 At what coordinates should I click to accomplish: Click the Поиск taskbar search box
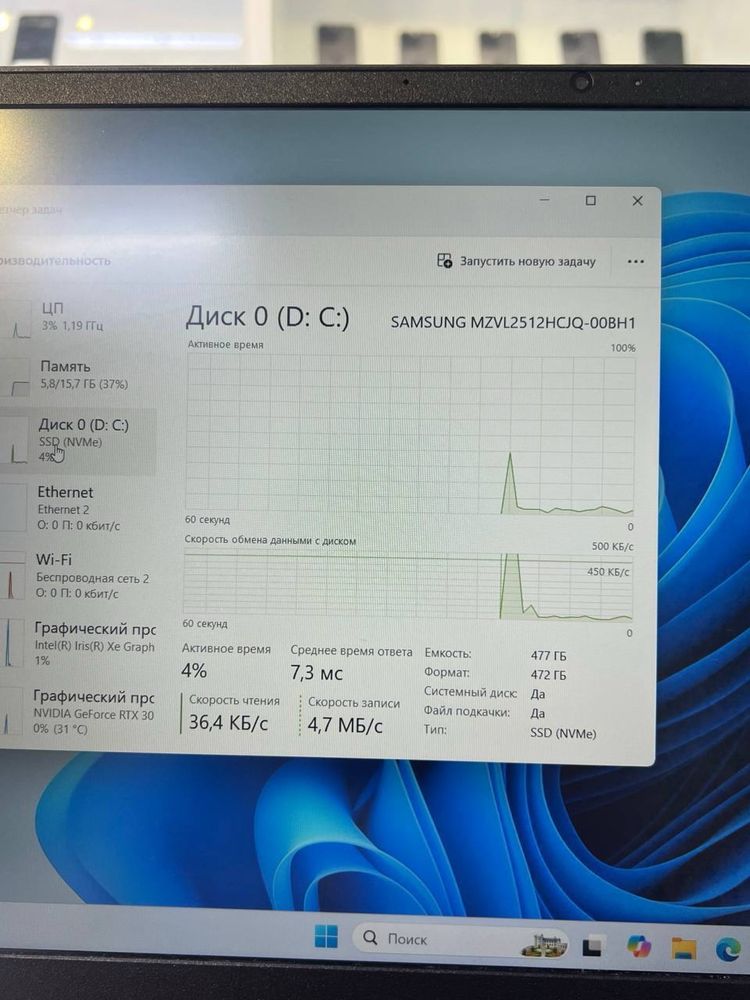click(x=459, y=939)
